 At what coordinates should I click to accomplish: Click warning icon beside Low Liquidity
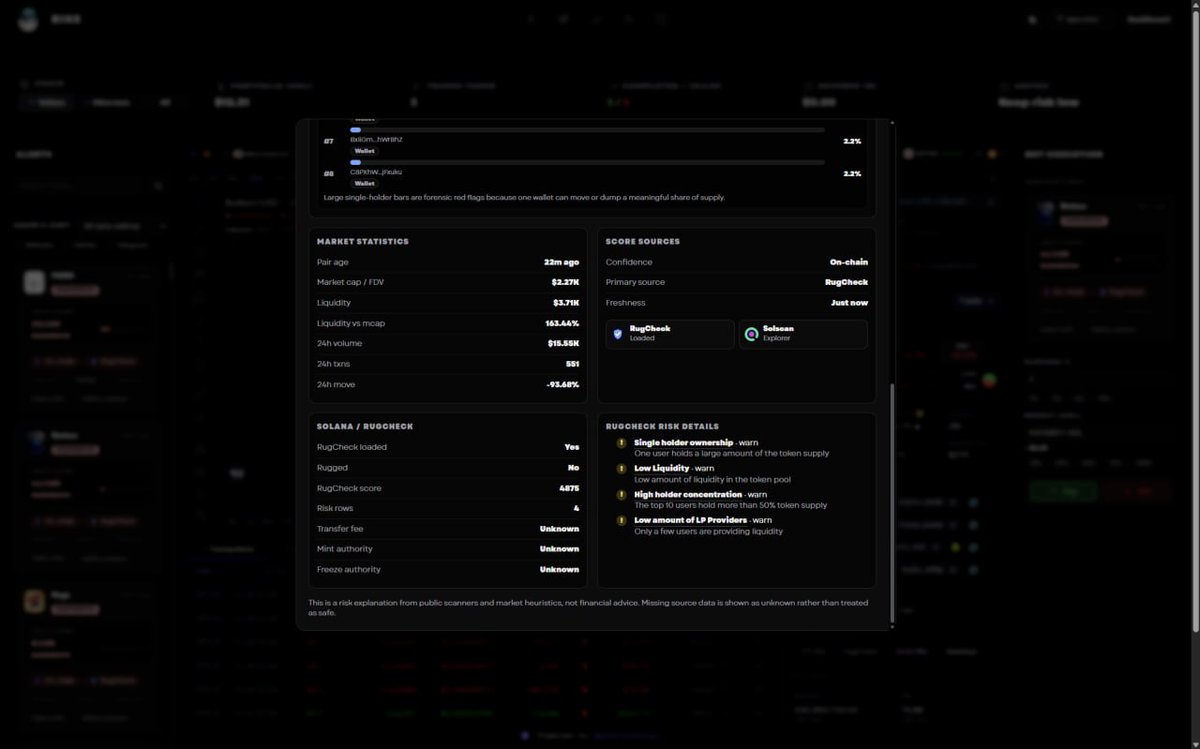click(621, 468)
